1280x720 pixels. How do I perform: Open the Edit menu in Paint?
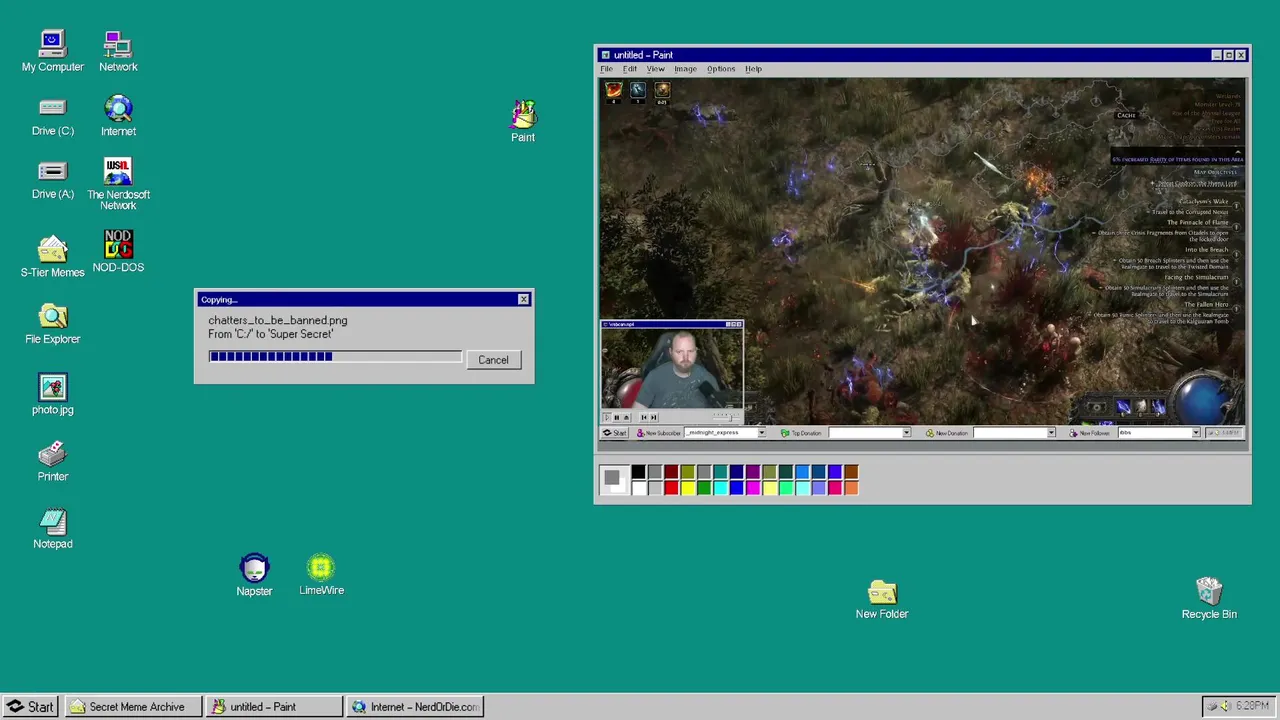coord(630,69)
